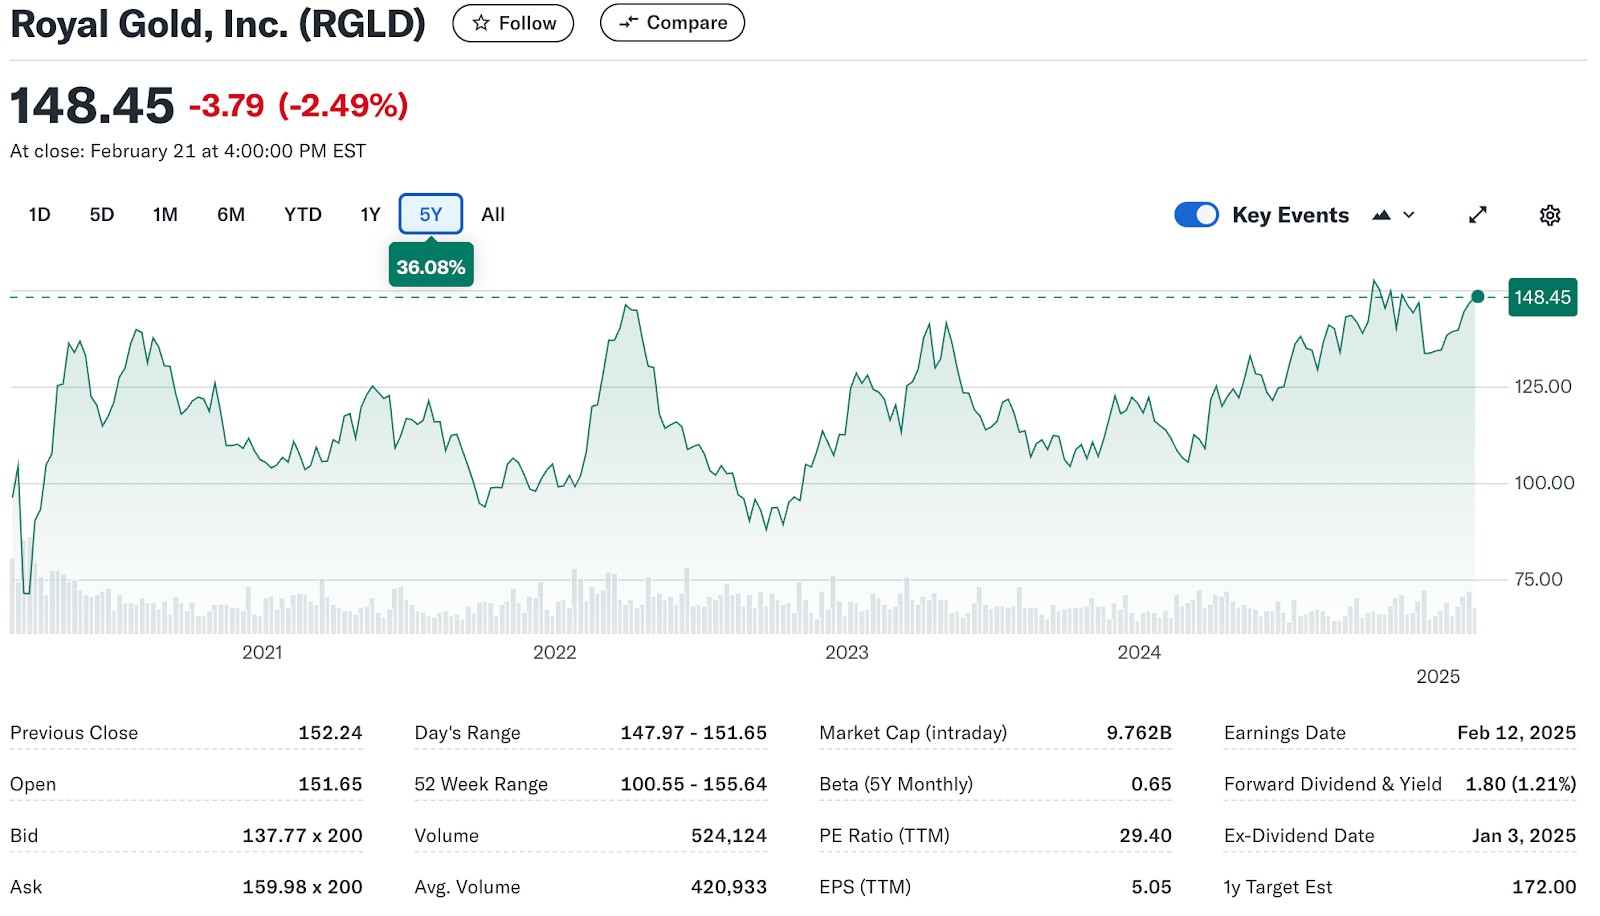Click Ex-Dividend Date Jan 3, 2025
Screen dimensions: 1600x916
coord(1524,835)
